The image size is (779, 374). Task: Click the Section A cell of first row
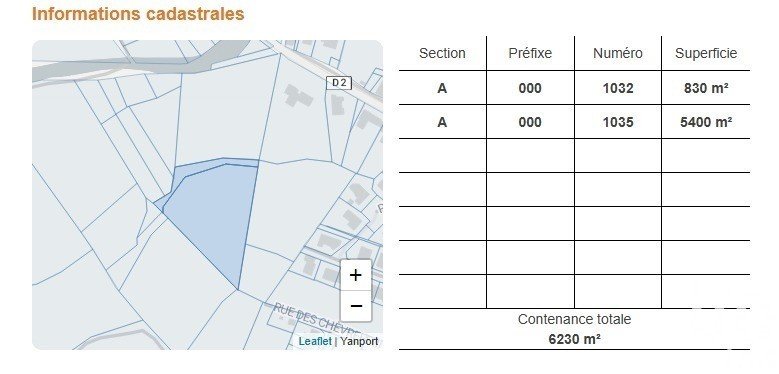(x=442, y=88)
